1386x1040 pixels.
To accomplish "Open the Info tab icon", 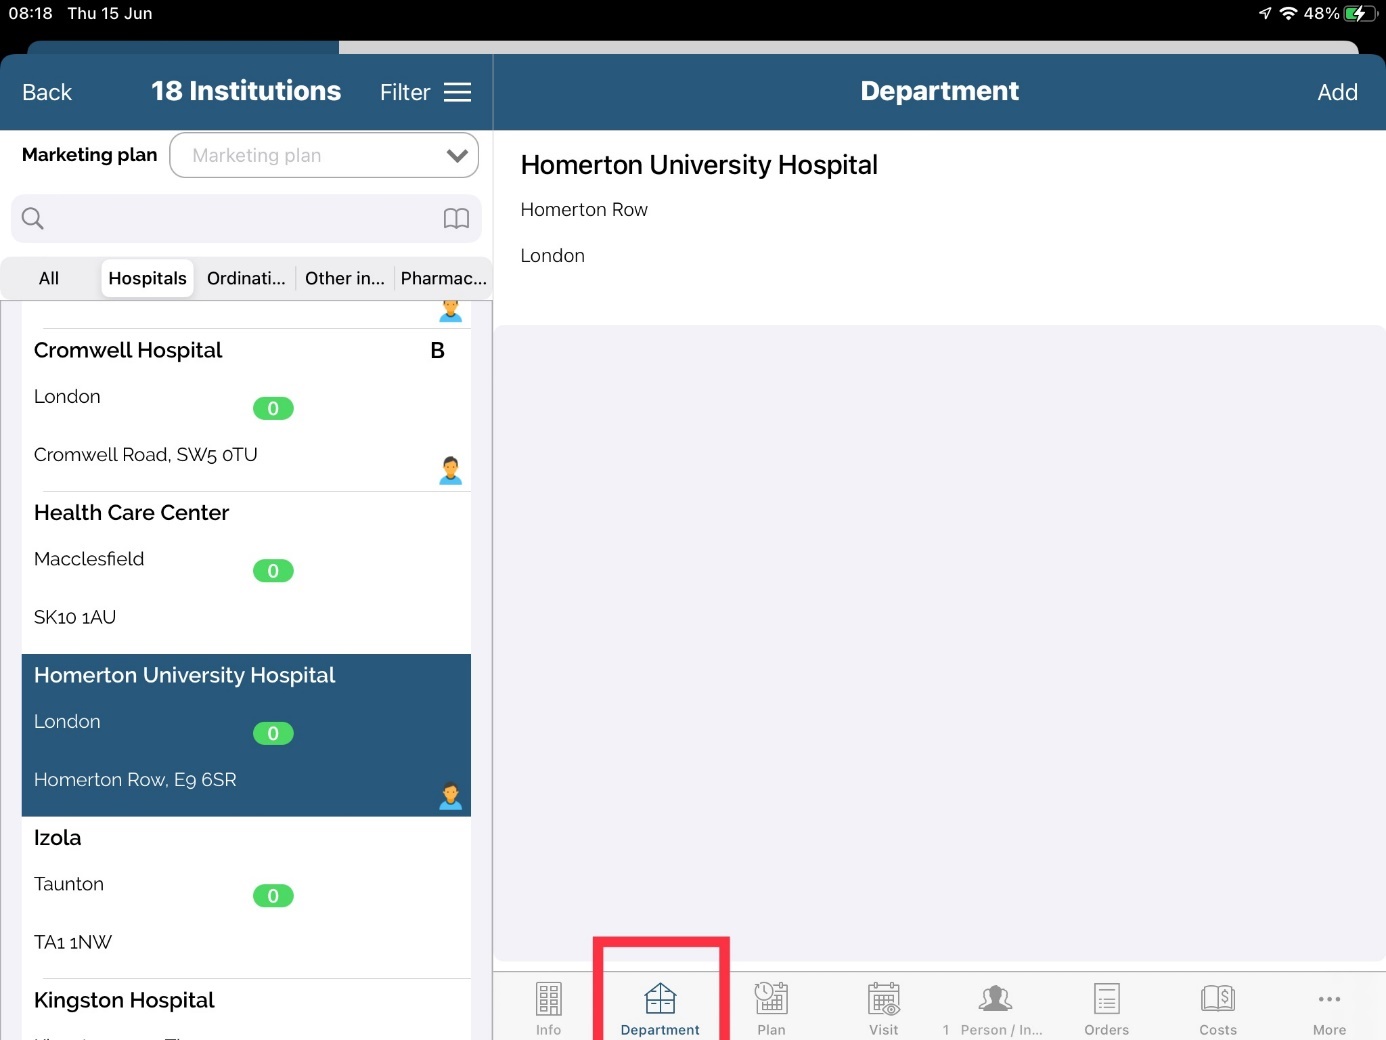I will click(x=548, y=999).
